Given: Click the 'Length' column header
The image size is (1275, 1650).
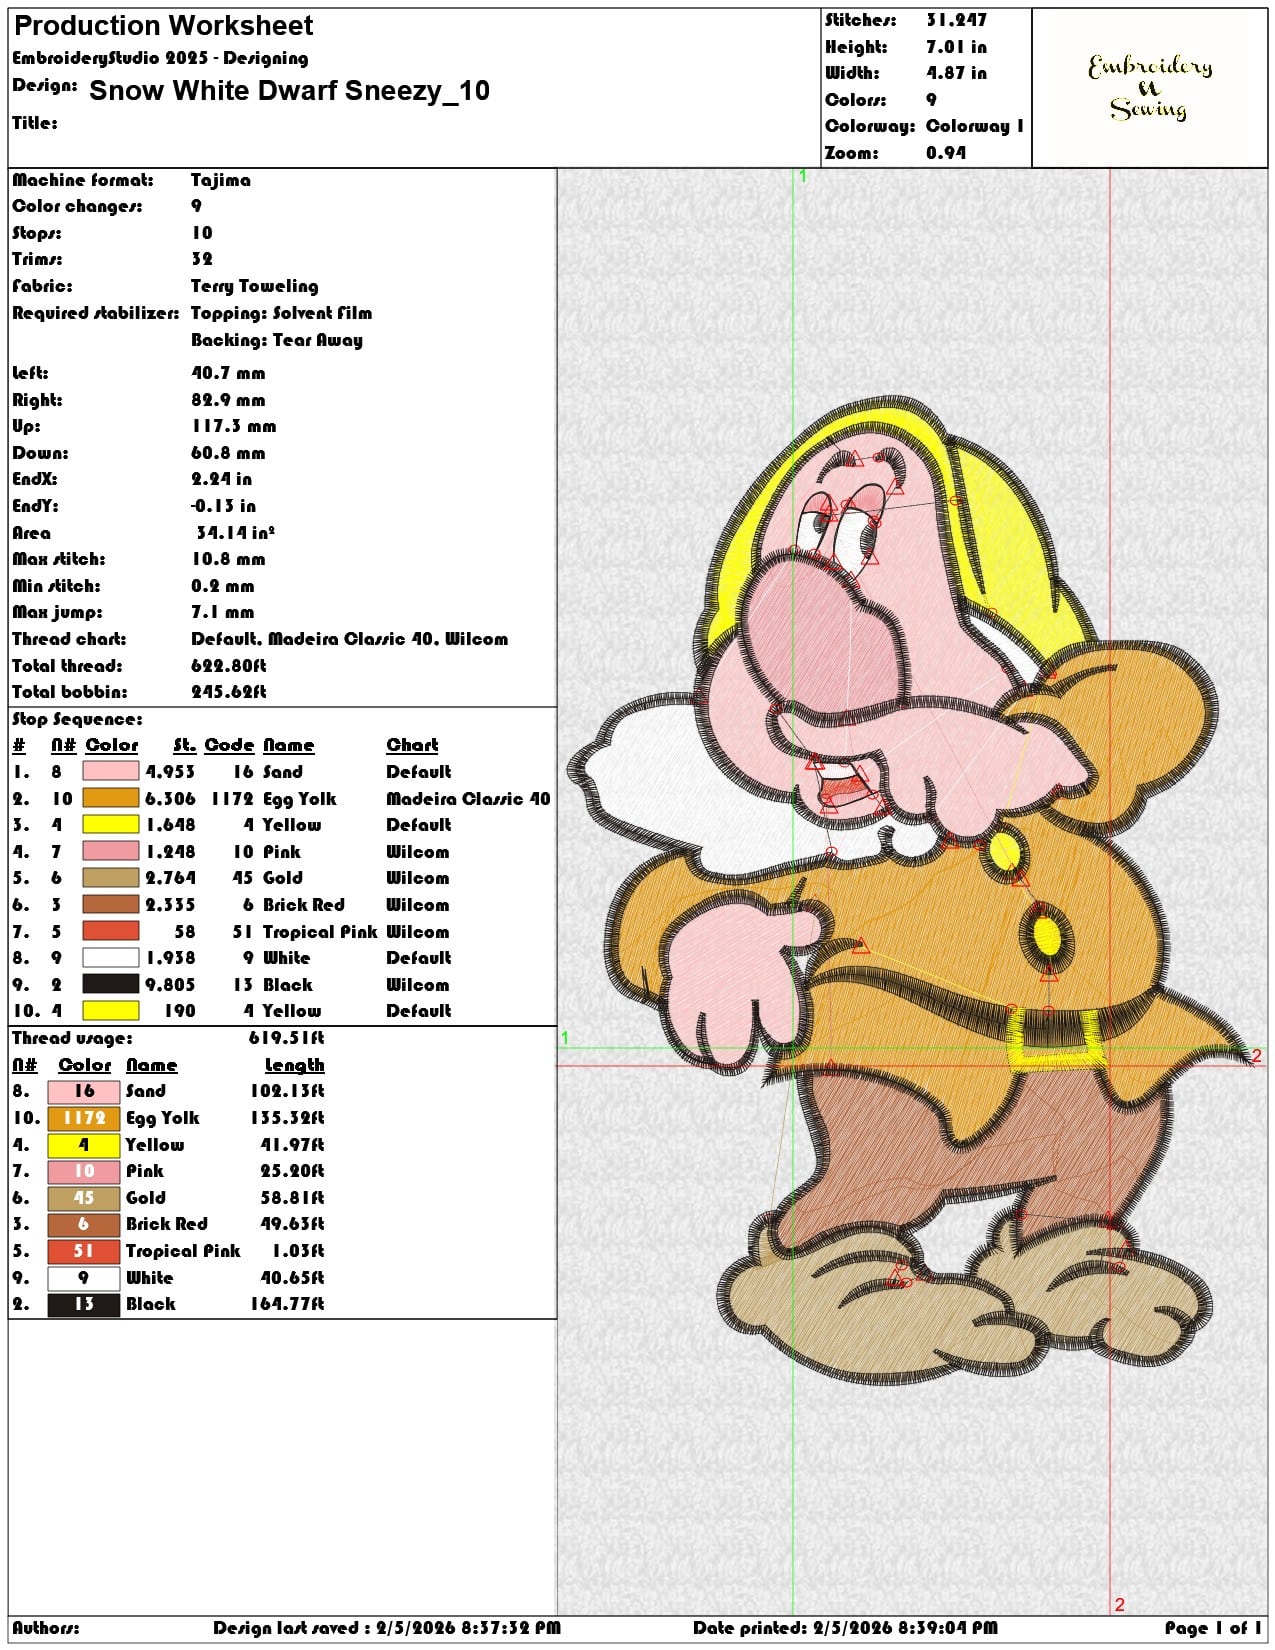Looking at the screenshot, I should pos(294,1065).
